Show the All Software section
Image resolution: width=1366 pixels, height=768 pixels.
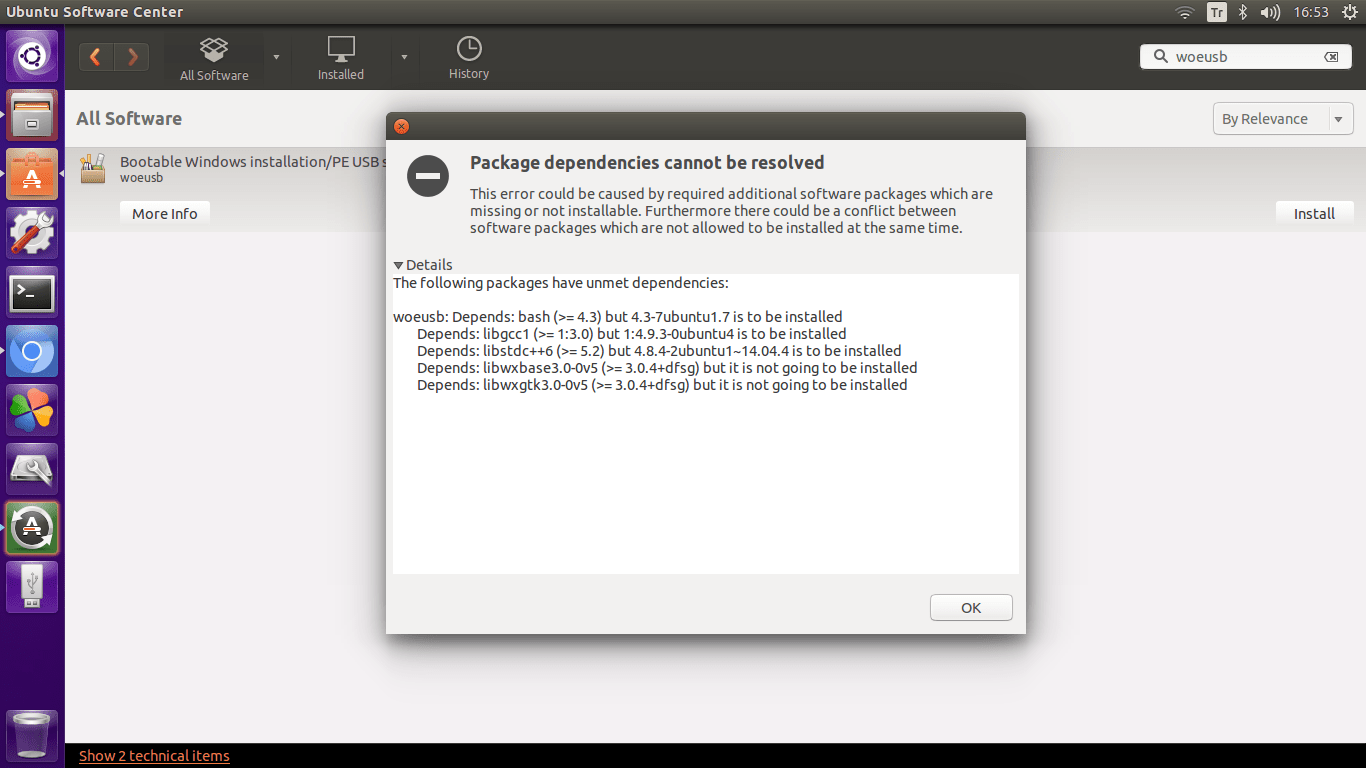coord(214,59)
